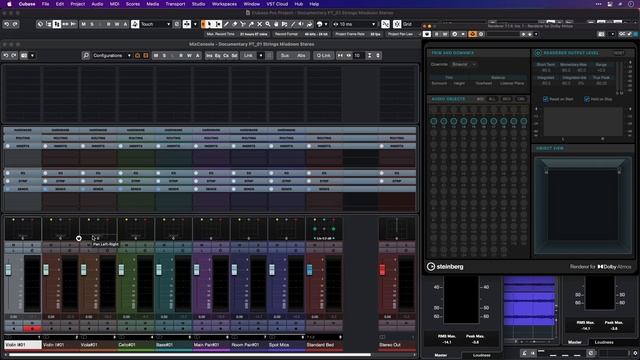Image resolution: width=640 pixels, height=360 pixels.
Task: Toggle the Snap icon beside the nudge field
Action: point(385,24)
